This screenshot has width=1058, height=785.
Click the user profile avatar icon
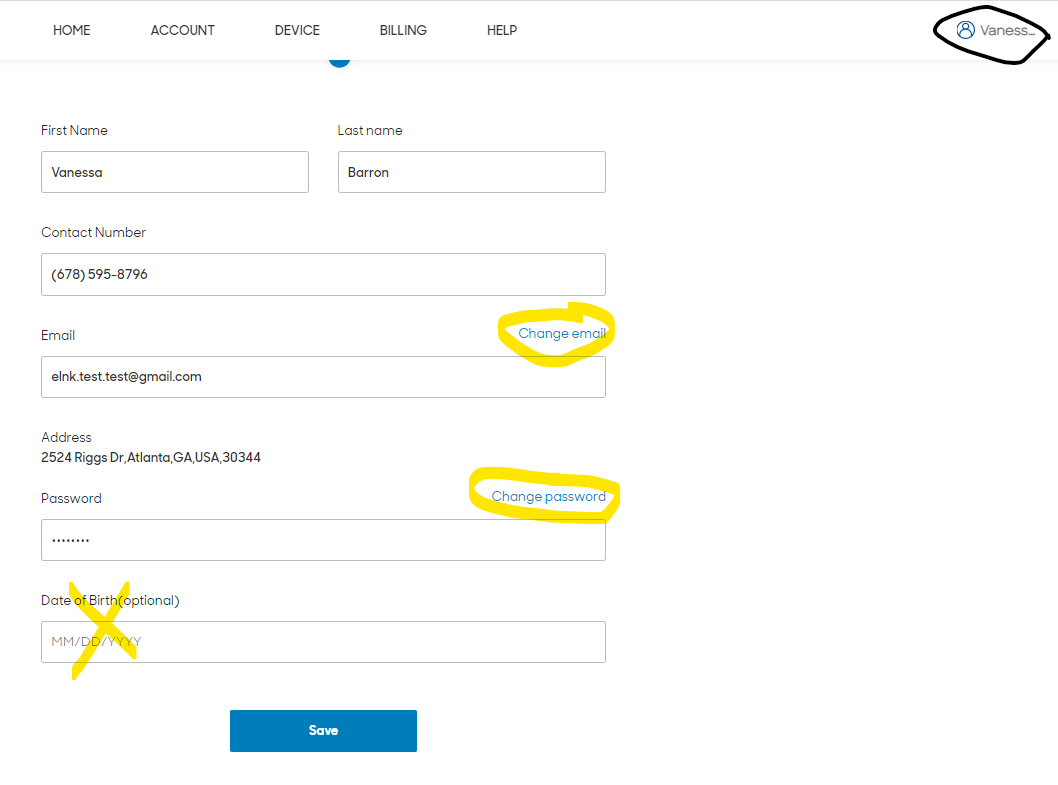(966, 30)
